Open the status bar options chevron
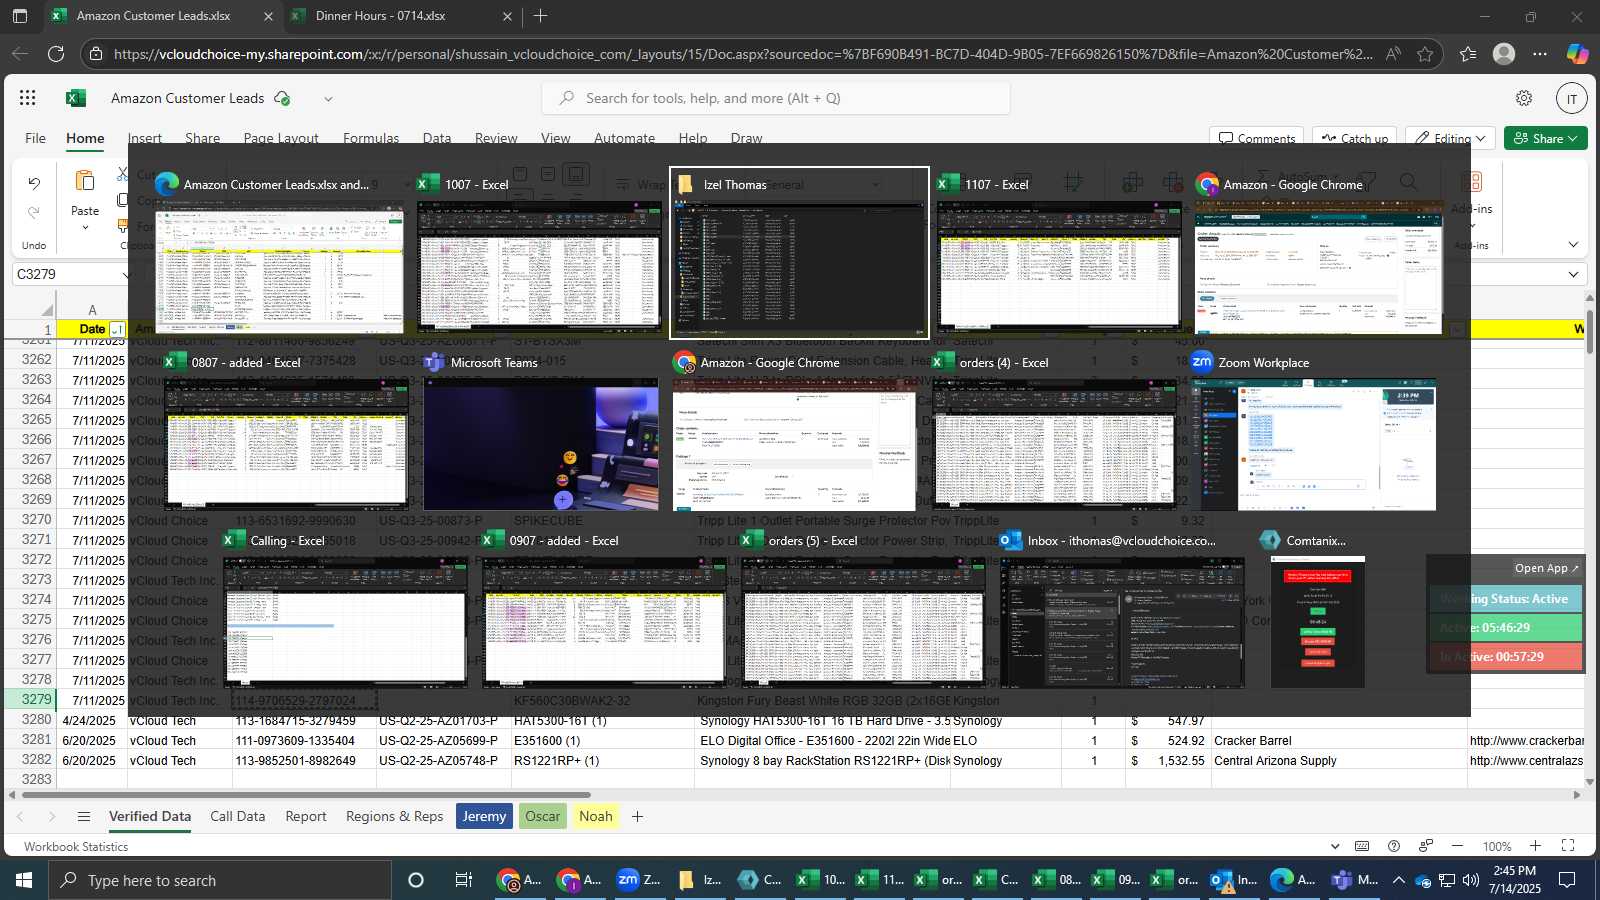1600x900 pixels. click(1335, 846)
